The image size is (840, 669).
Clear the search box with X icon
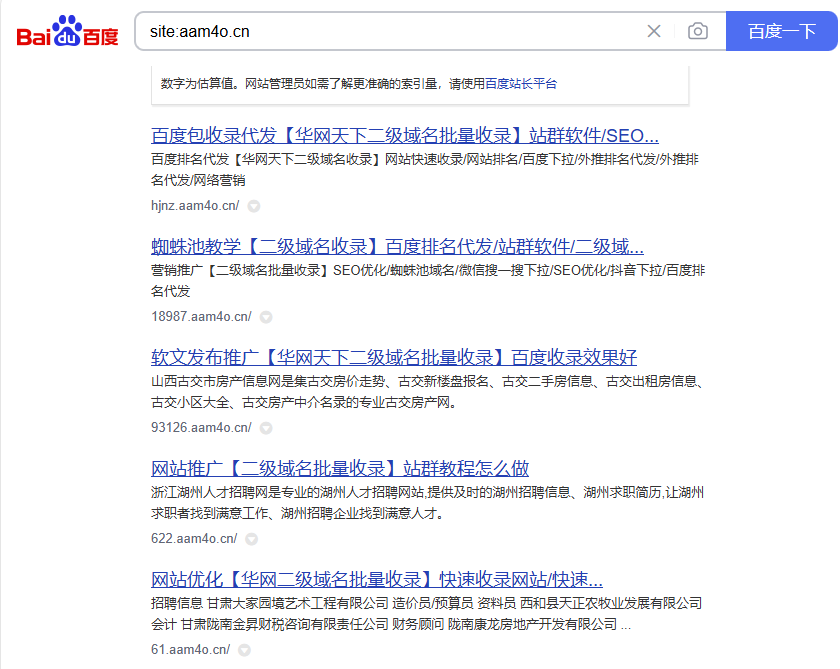(x=654, y=31)
